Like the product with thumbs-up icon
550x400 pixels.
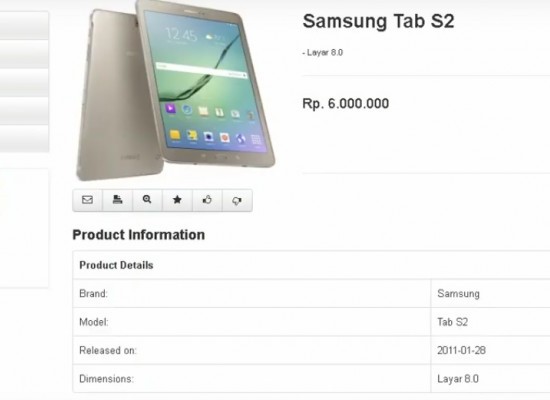207,200
